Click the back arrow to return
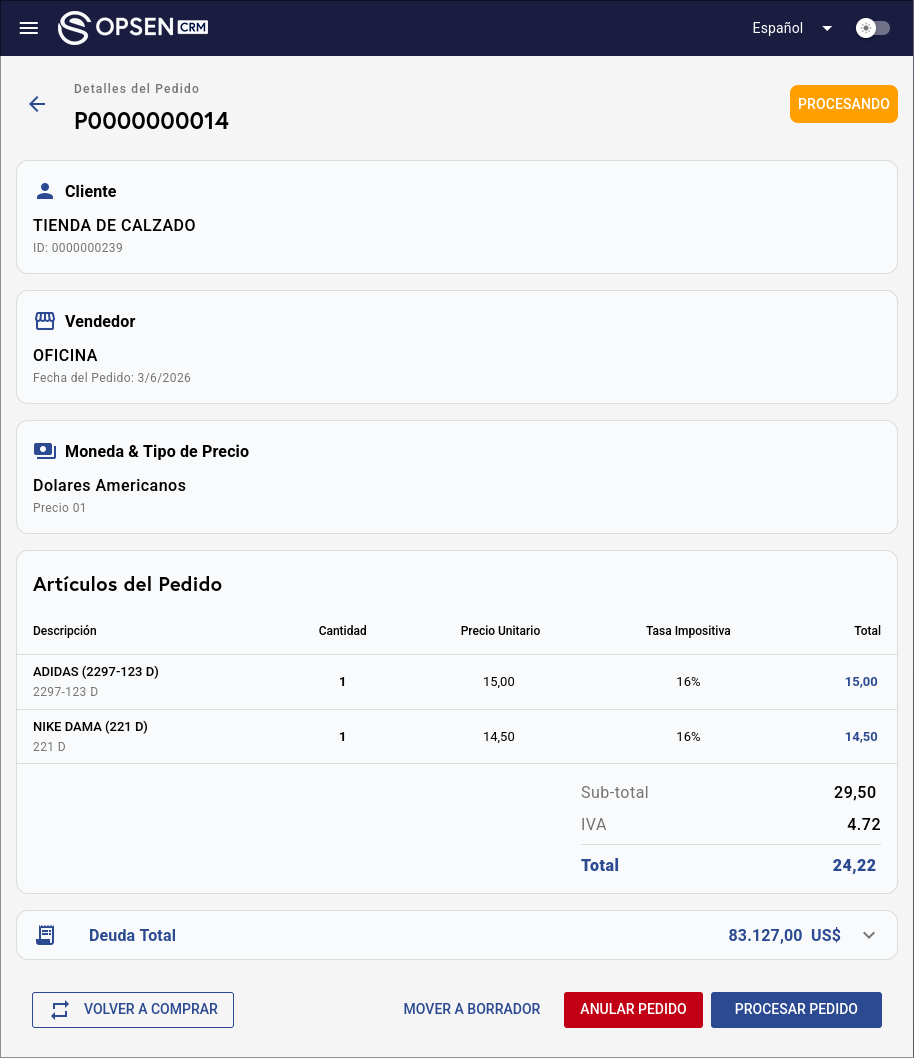Image resolution: width=914 pixels, height=1058 pixels. tap(37, 104)
